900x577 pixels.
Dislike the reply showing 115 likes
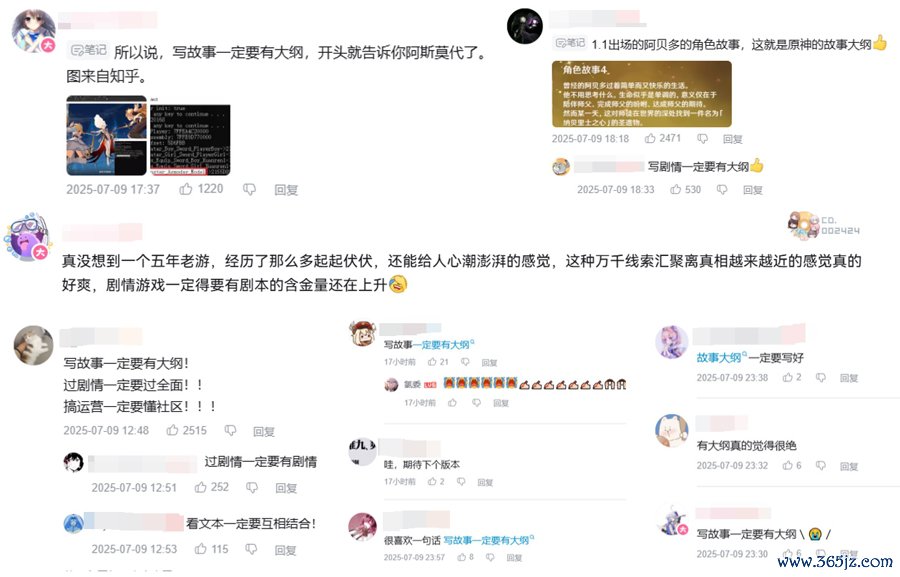(x=251, y=549)
